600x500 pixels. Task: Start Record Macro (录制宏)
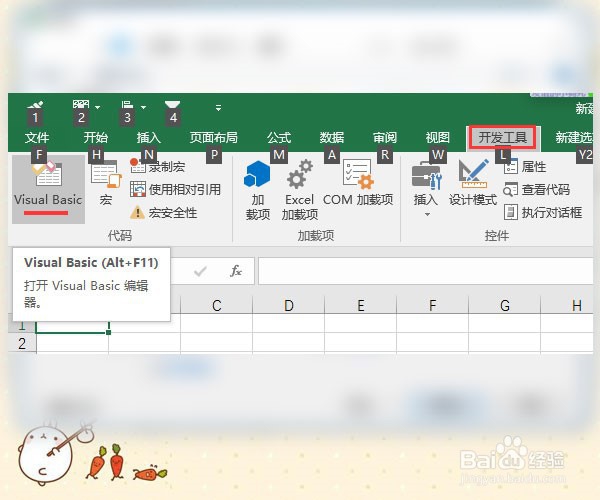[158, 167]
